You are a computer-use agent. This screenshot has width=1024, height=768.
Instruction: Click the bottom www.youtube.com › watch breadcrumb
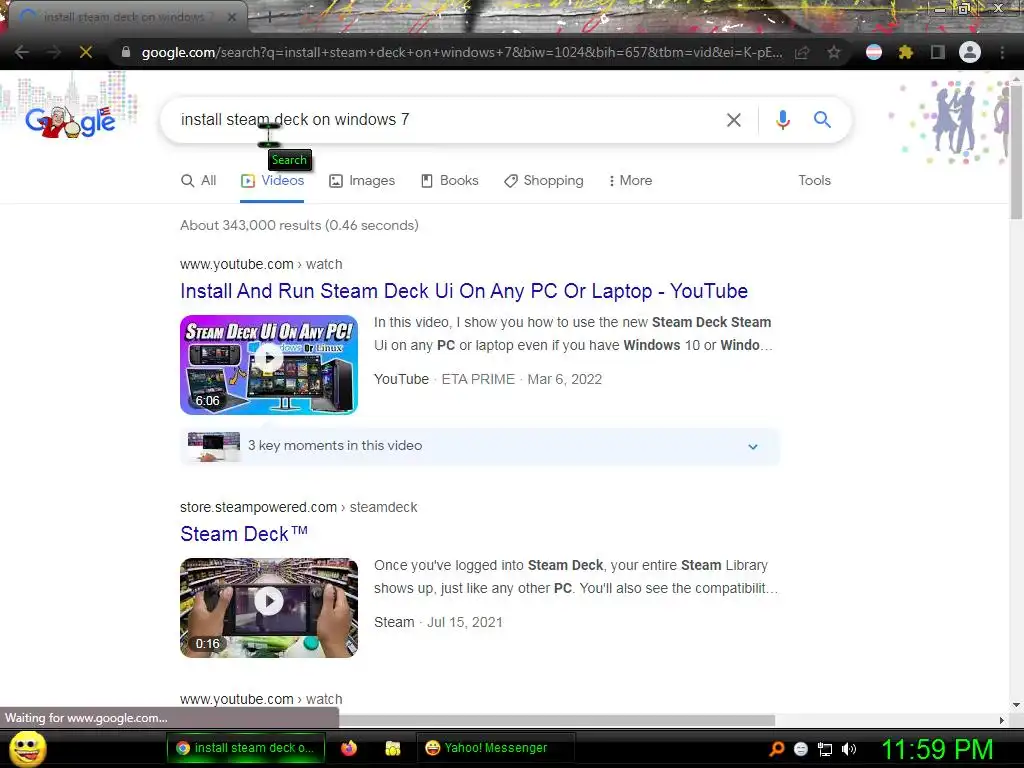point(261,699)
